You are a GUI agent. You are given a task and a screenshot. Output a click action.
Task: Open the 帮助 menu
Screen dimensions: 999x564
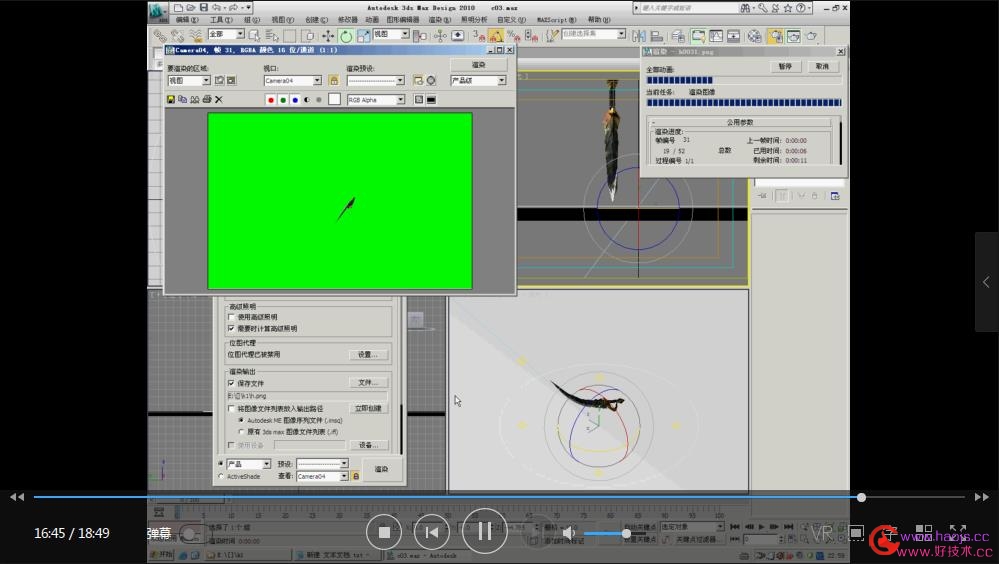599,20
